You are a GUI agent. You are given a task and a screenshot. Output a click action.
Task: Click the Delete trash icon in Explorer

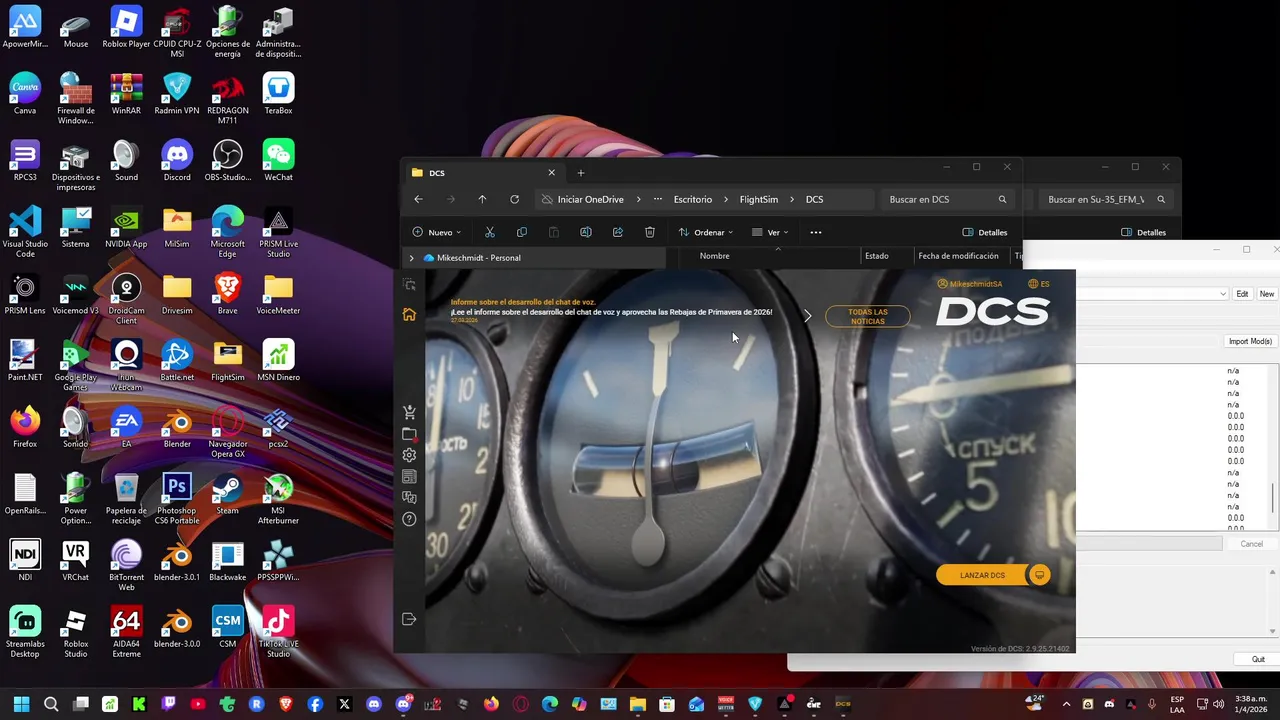click(650, 232)
